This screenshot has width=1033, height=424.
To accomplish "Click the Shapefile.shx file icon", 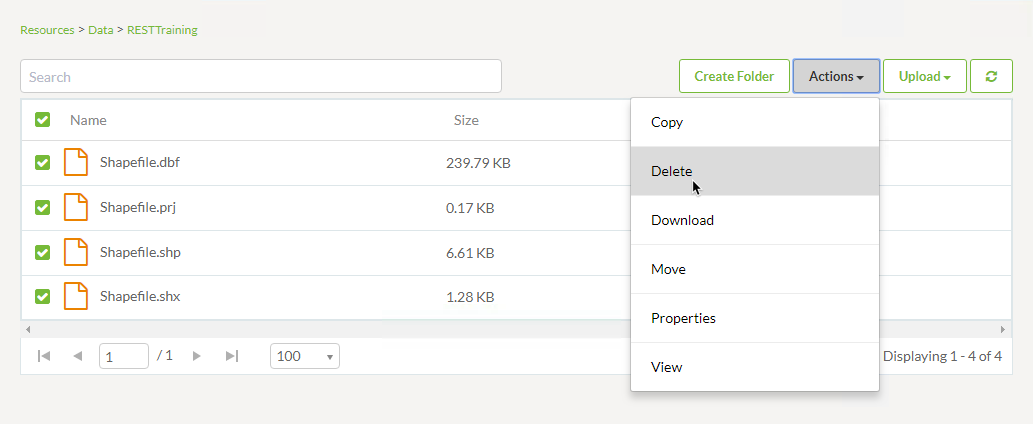I will click(76, 296).
